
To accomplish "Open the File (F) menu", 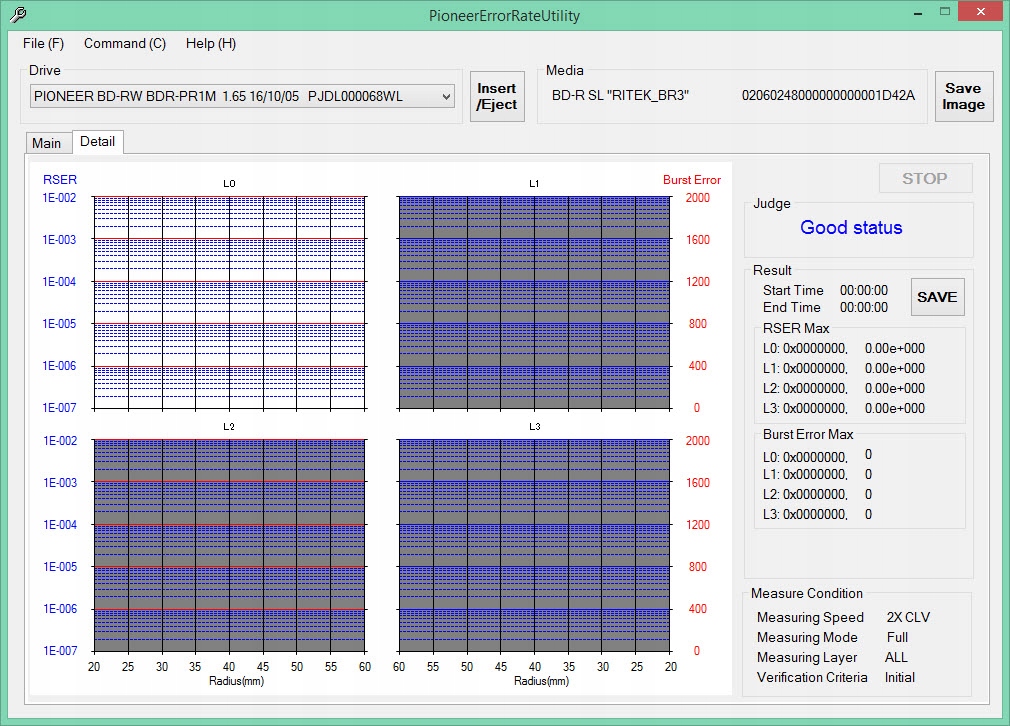I will click(x=43, y=43).
